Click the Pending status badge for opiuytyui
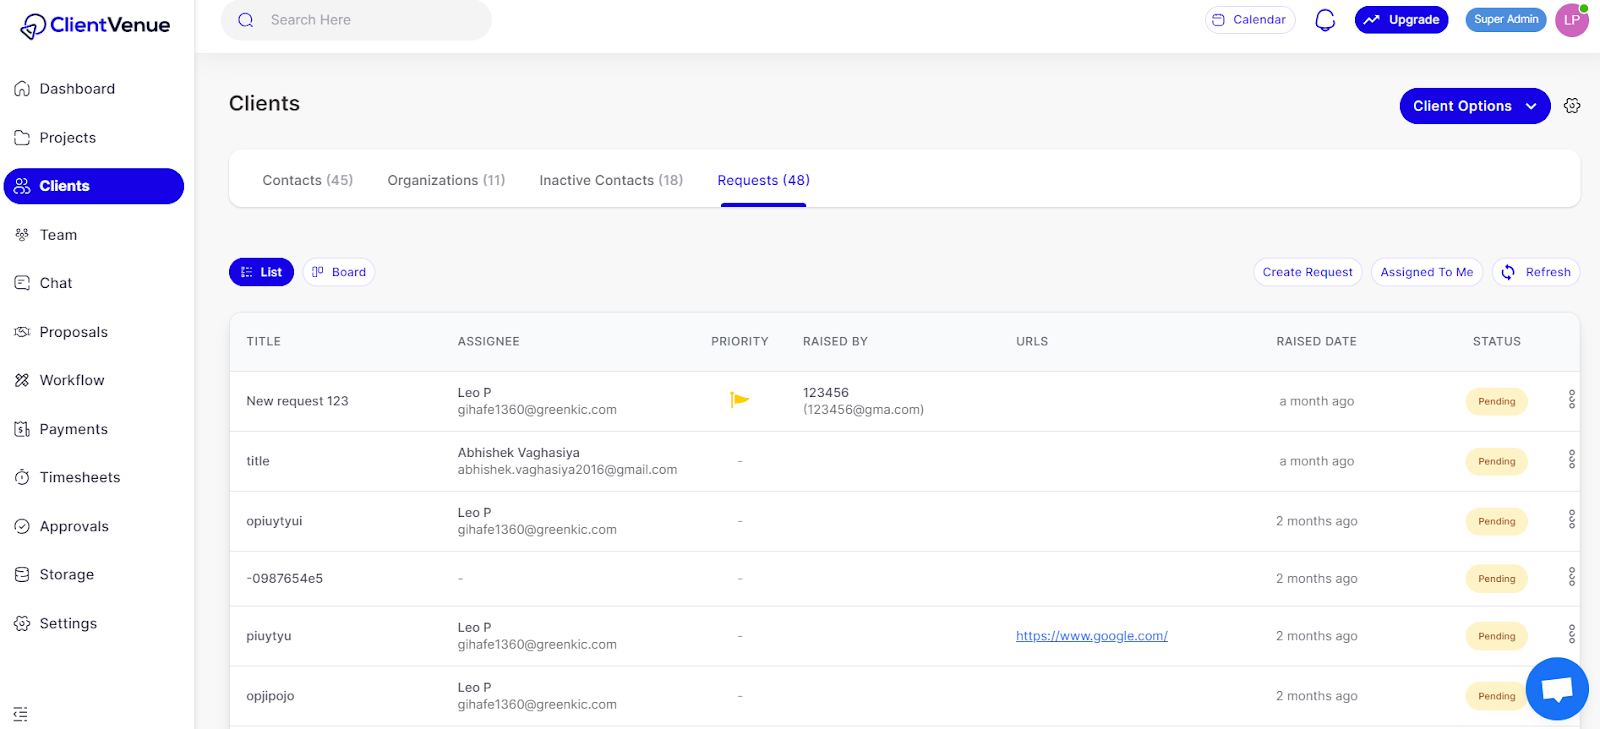Screen dimensions: 1600x729 click(x=1496, y=521)
